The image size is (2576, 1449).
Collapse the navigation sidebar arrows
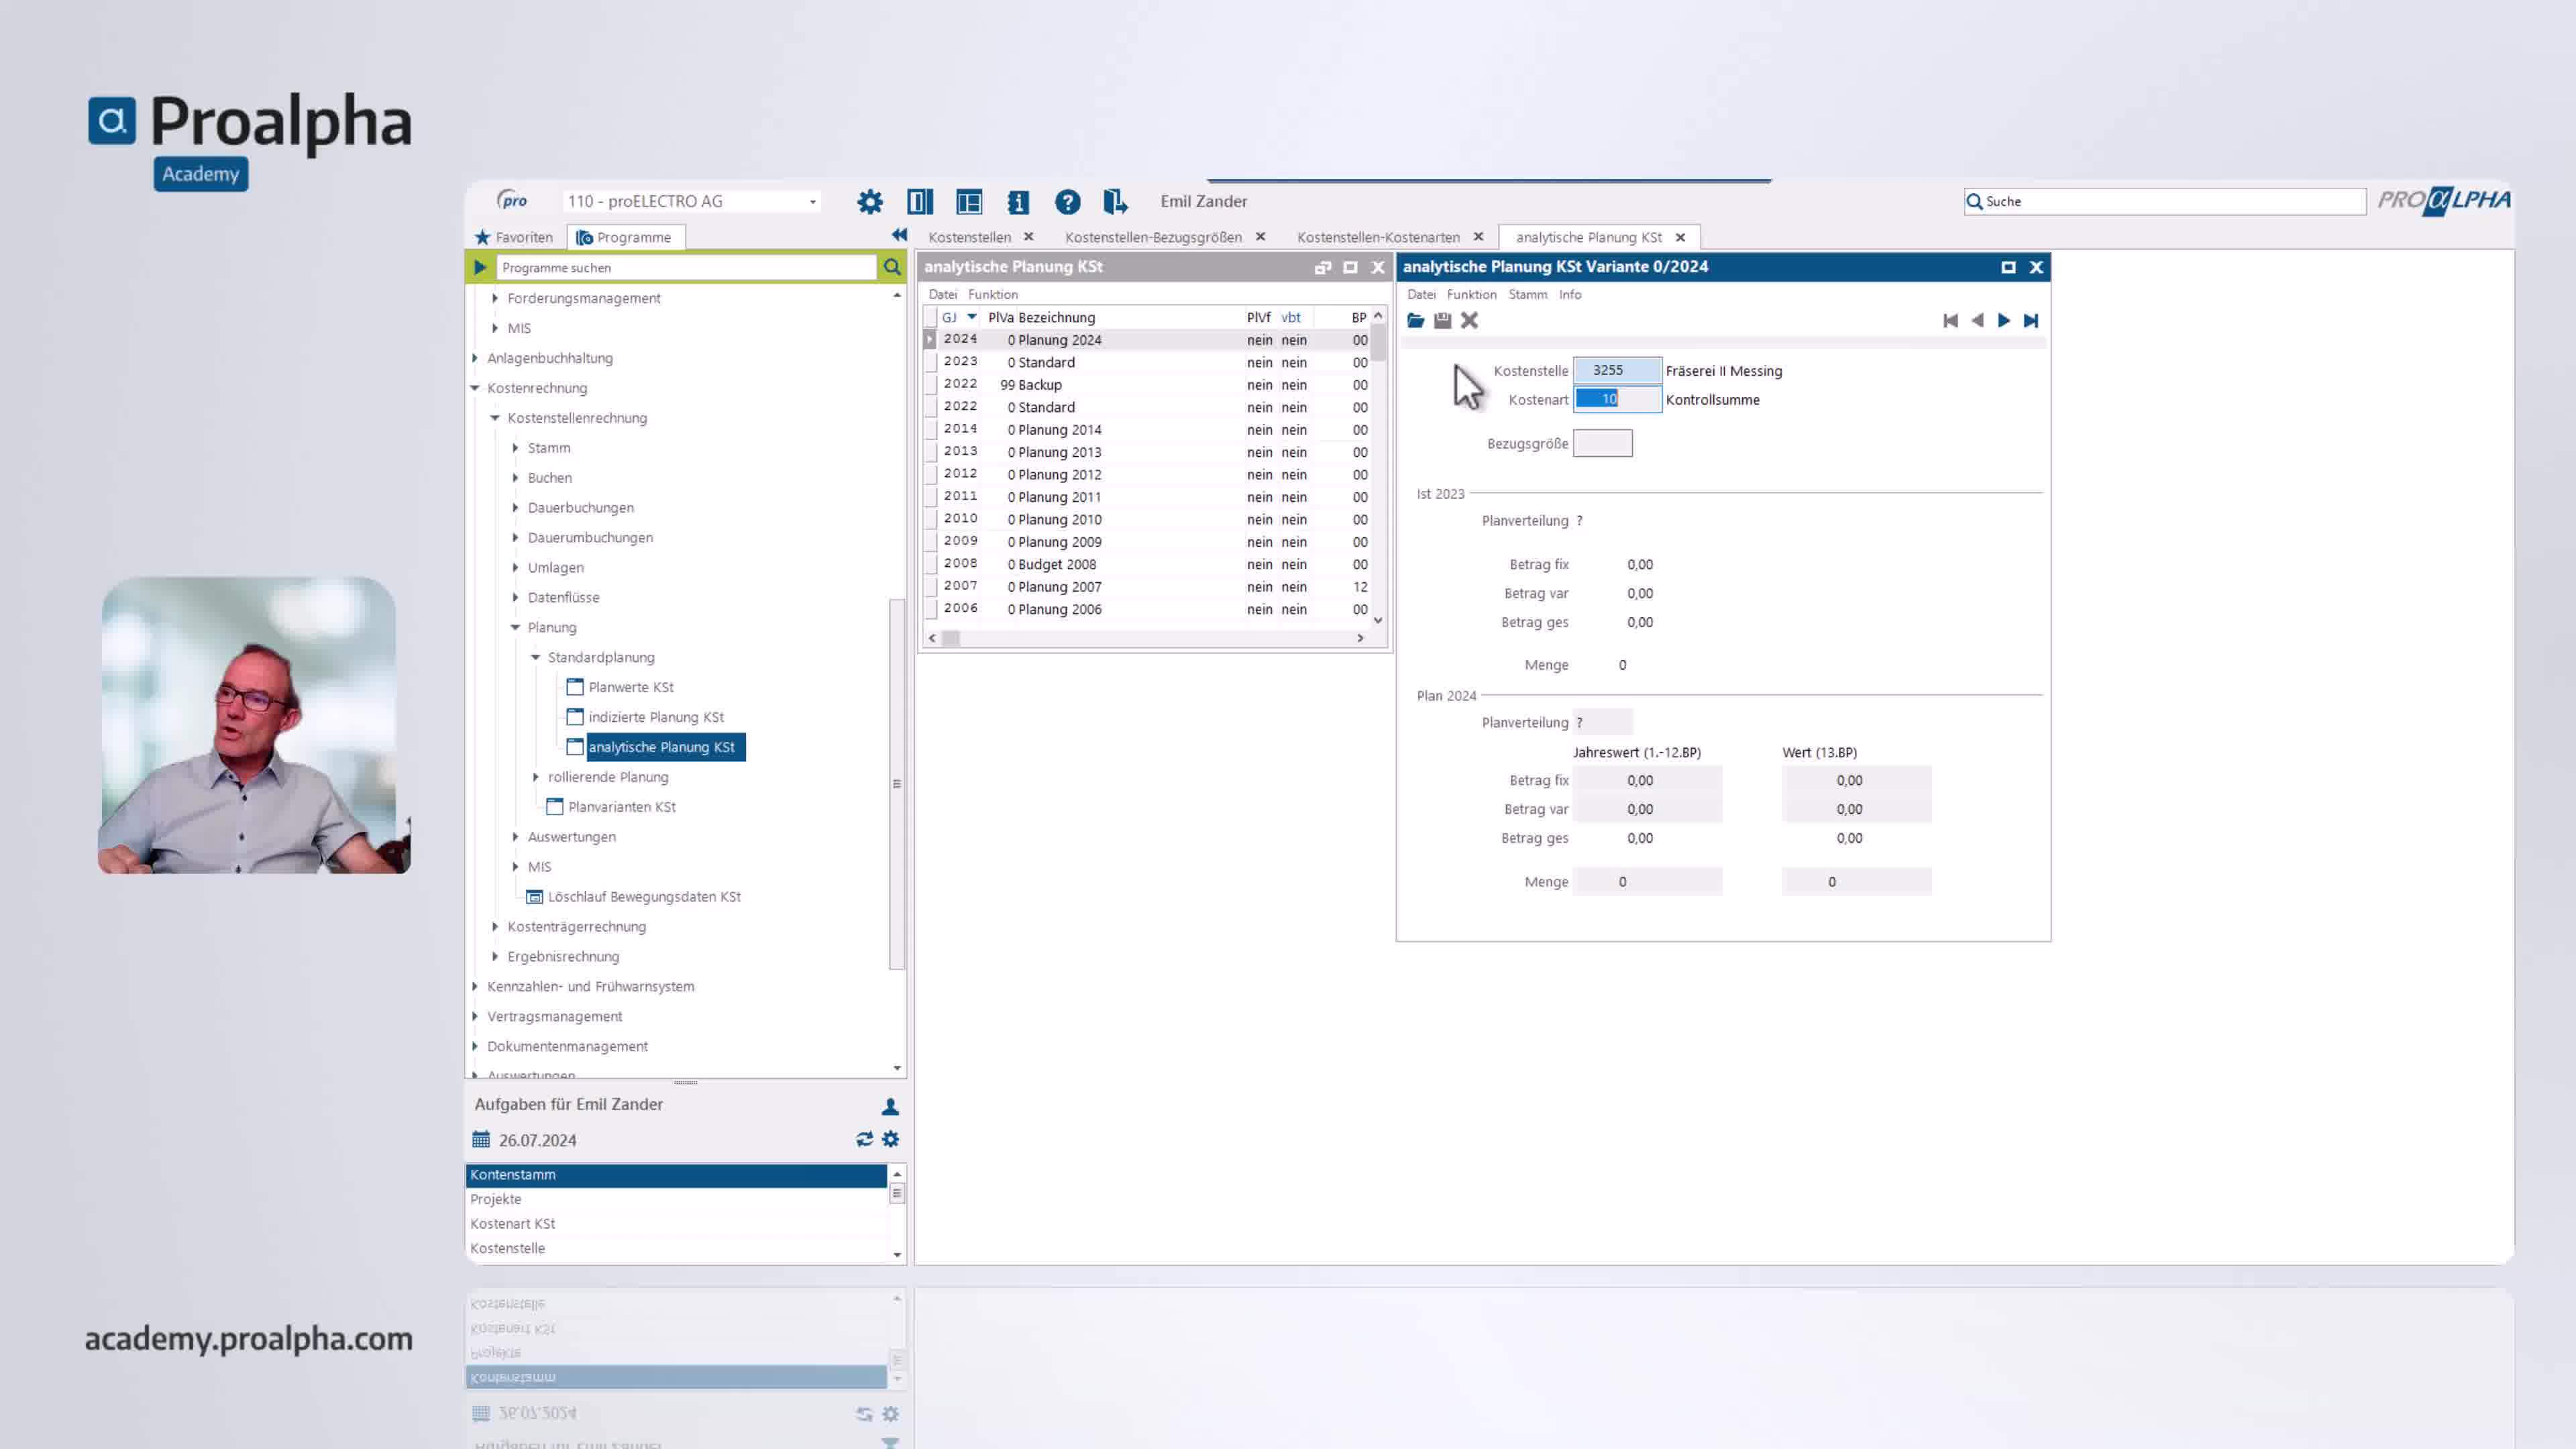click(898, 235)
